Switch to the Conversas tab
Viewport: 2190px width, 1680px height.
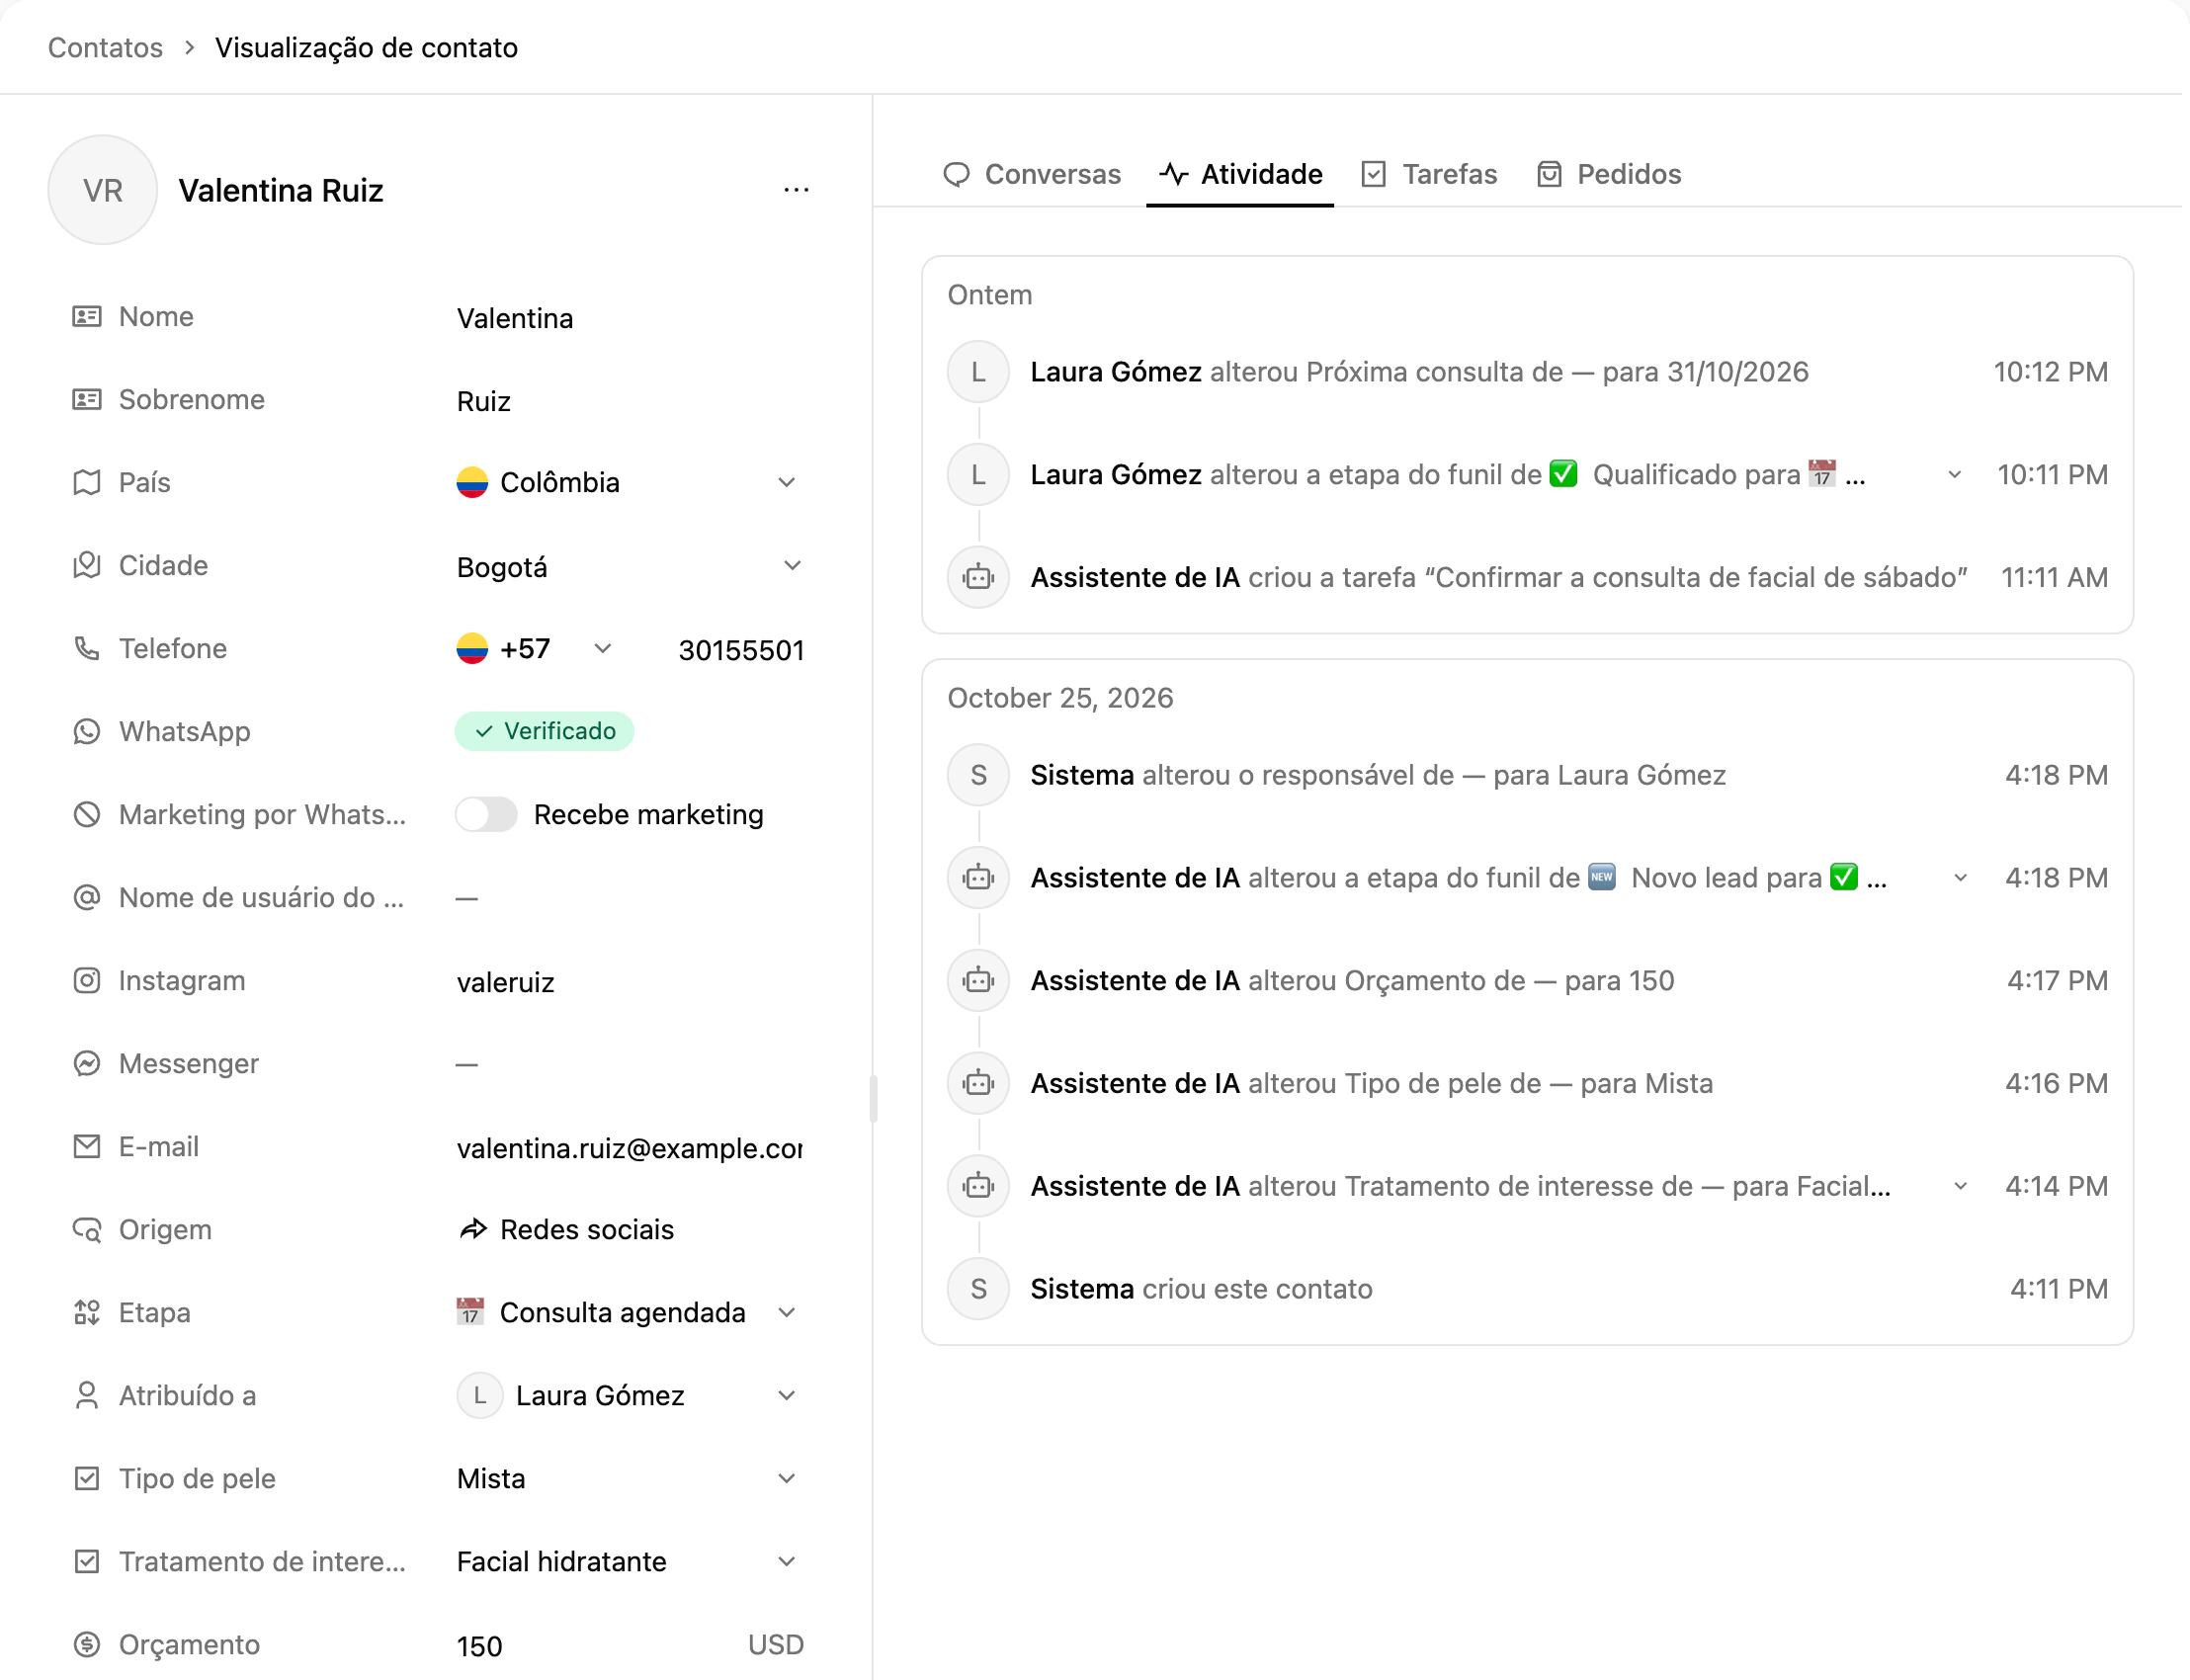click(x=1032, y=175)
